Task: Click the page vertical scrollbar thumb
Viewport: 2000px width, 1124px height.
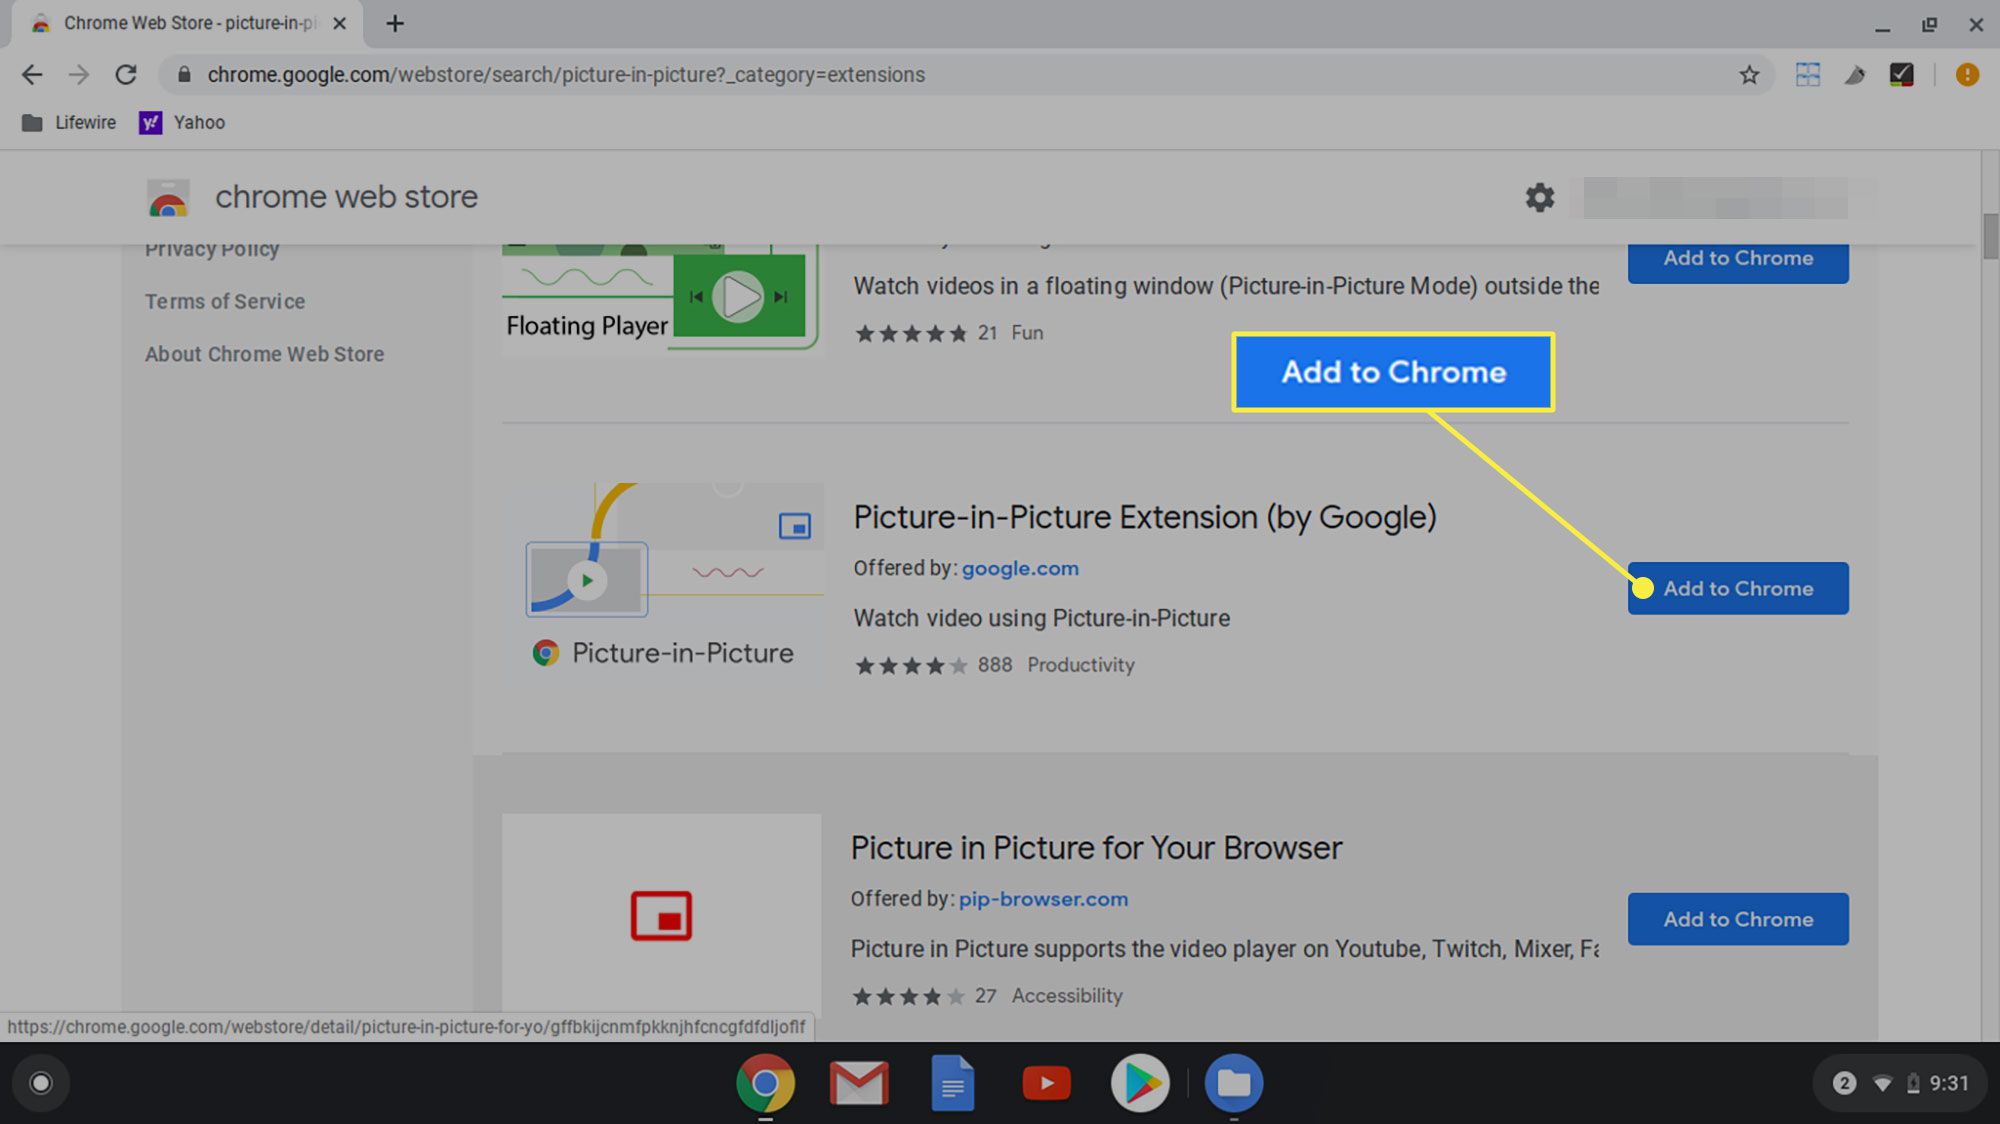Action: click(x=1990, y=236)
